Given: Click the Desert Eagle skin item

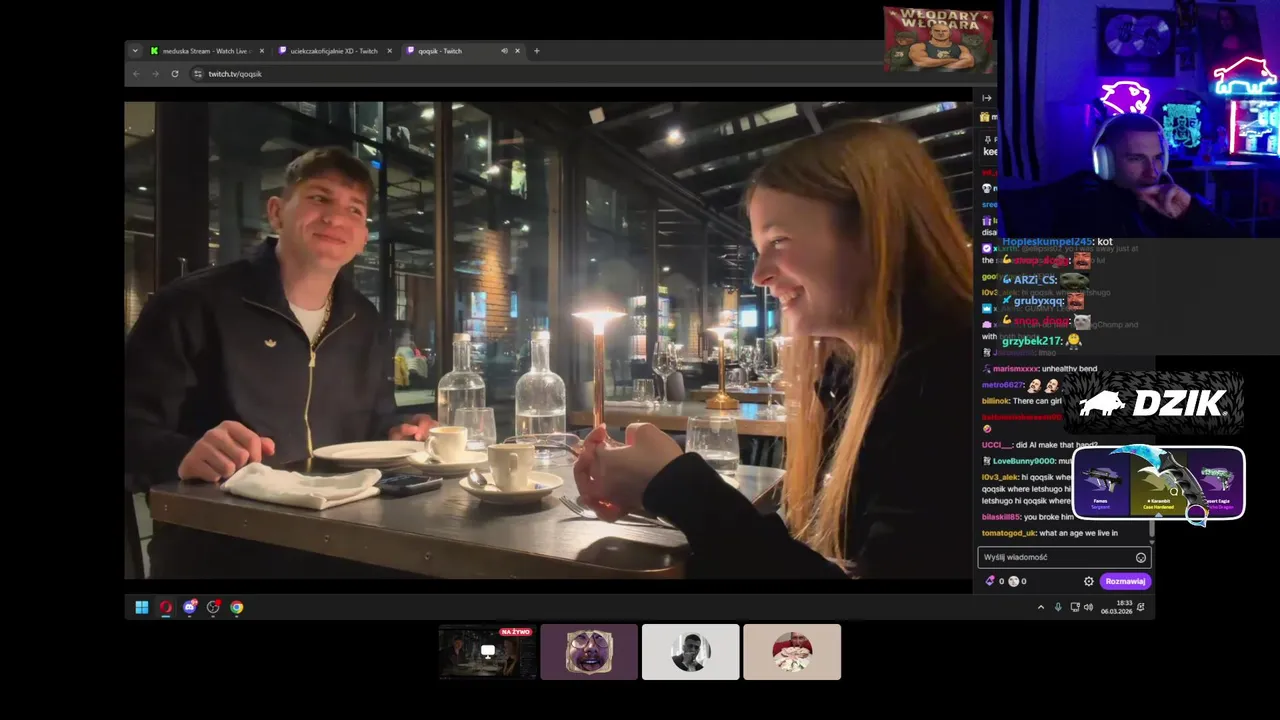Looking at the screenshot, I should click(1215, 484).
